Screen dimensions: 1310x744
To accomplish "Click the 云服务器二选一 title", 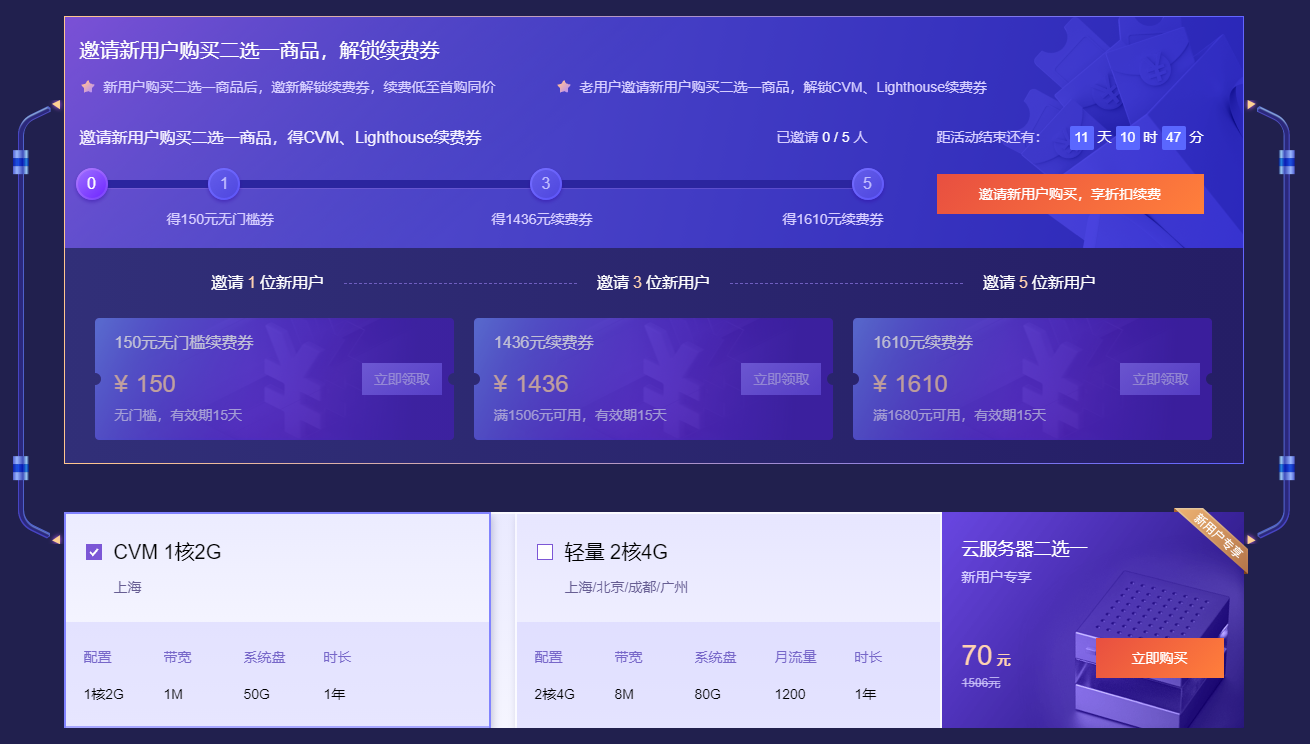I will click(x=1025, y=549).
